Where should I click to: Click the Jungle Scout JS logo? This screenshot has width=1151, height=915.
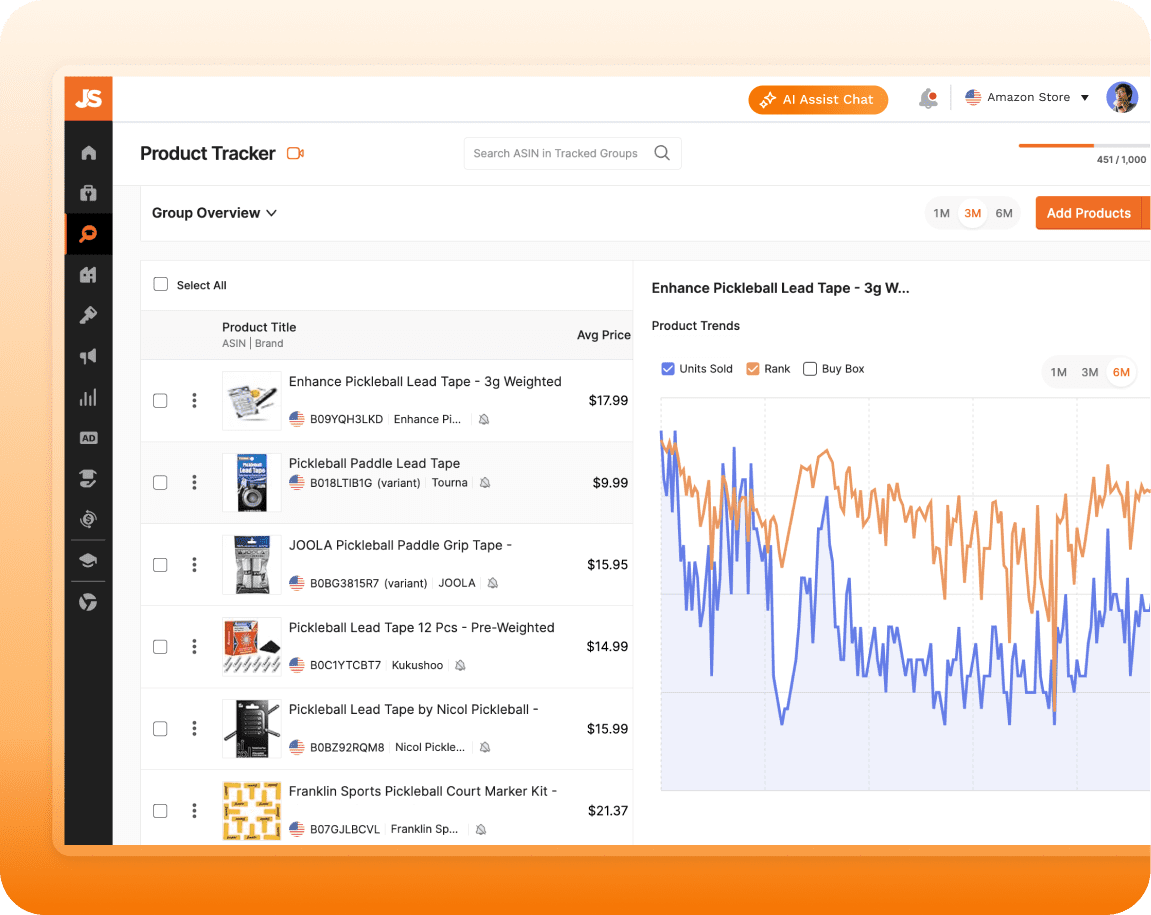point(88,98)
